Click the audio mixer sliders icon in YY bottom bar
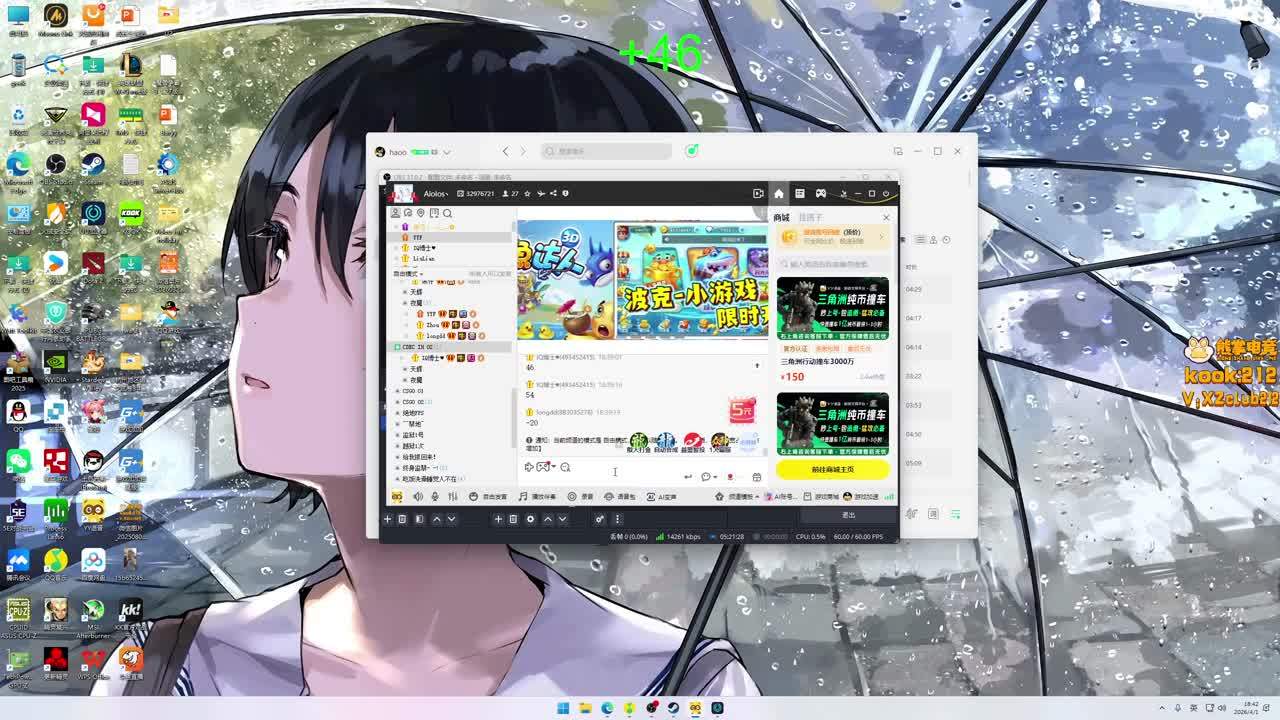The height and width of the screenshot is (720, 1280). click(452, 497)
